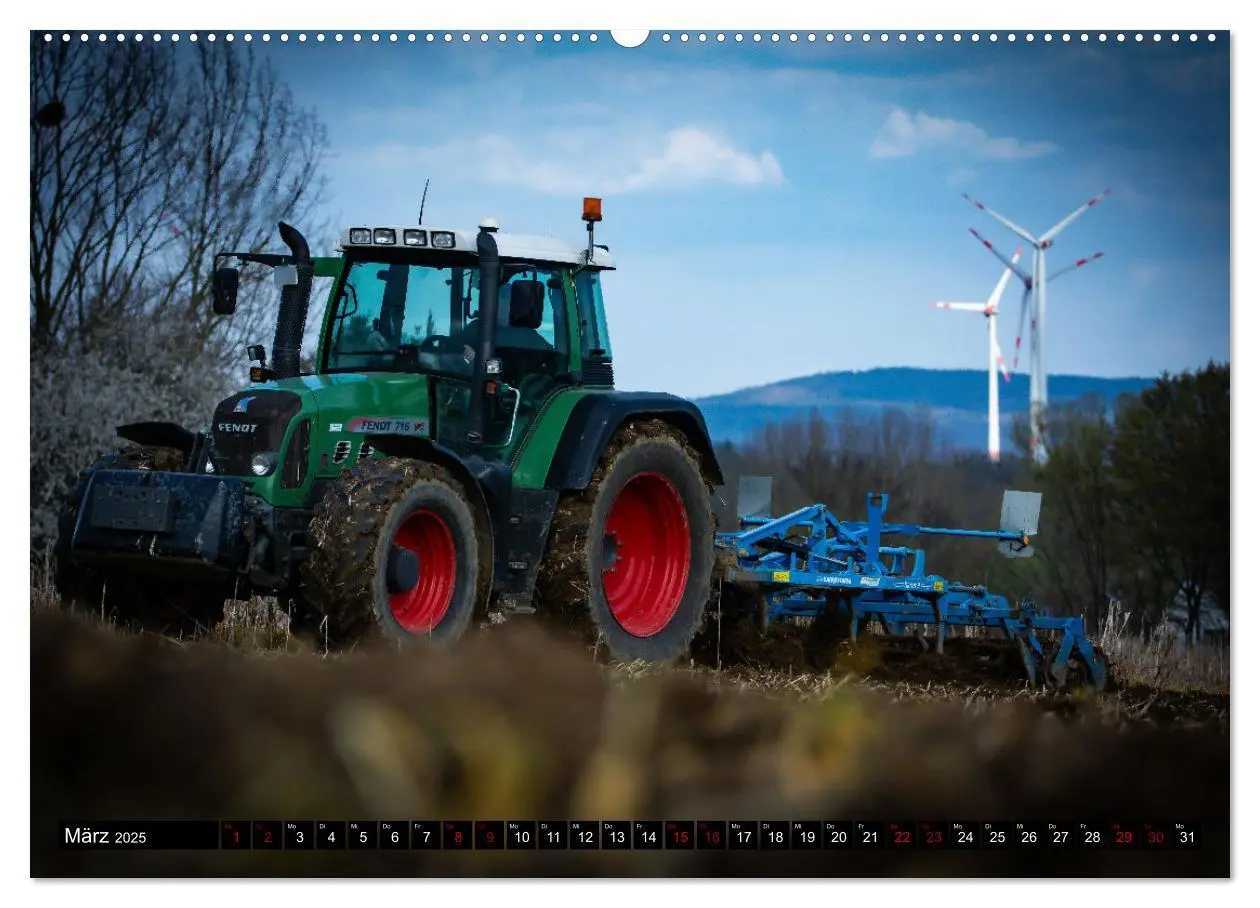Screen dimensions: 1260x908
Task: Pick day 27 in the date row
Action: [x=1059, y=836]
